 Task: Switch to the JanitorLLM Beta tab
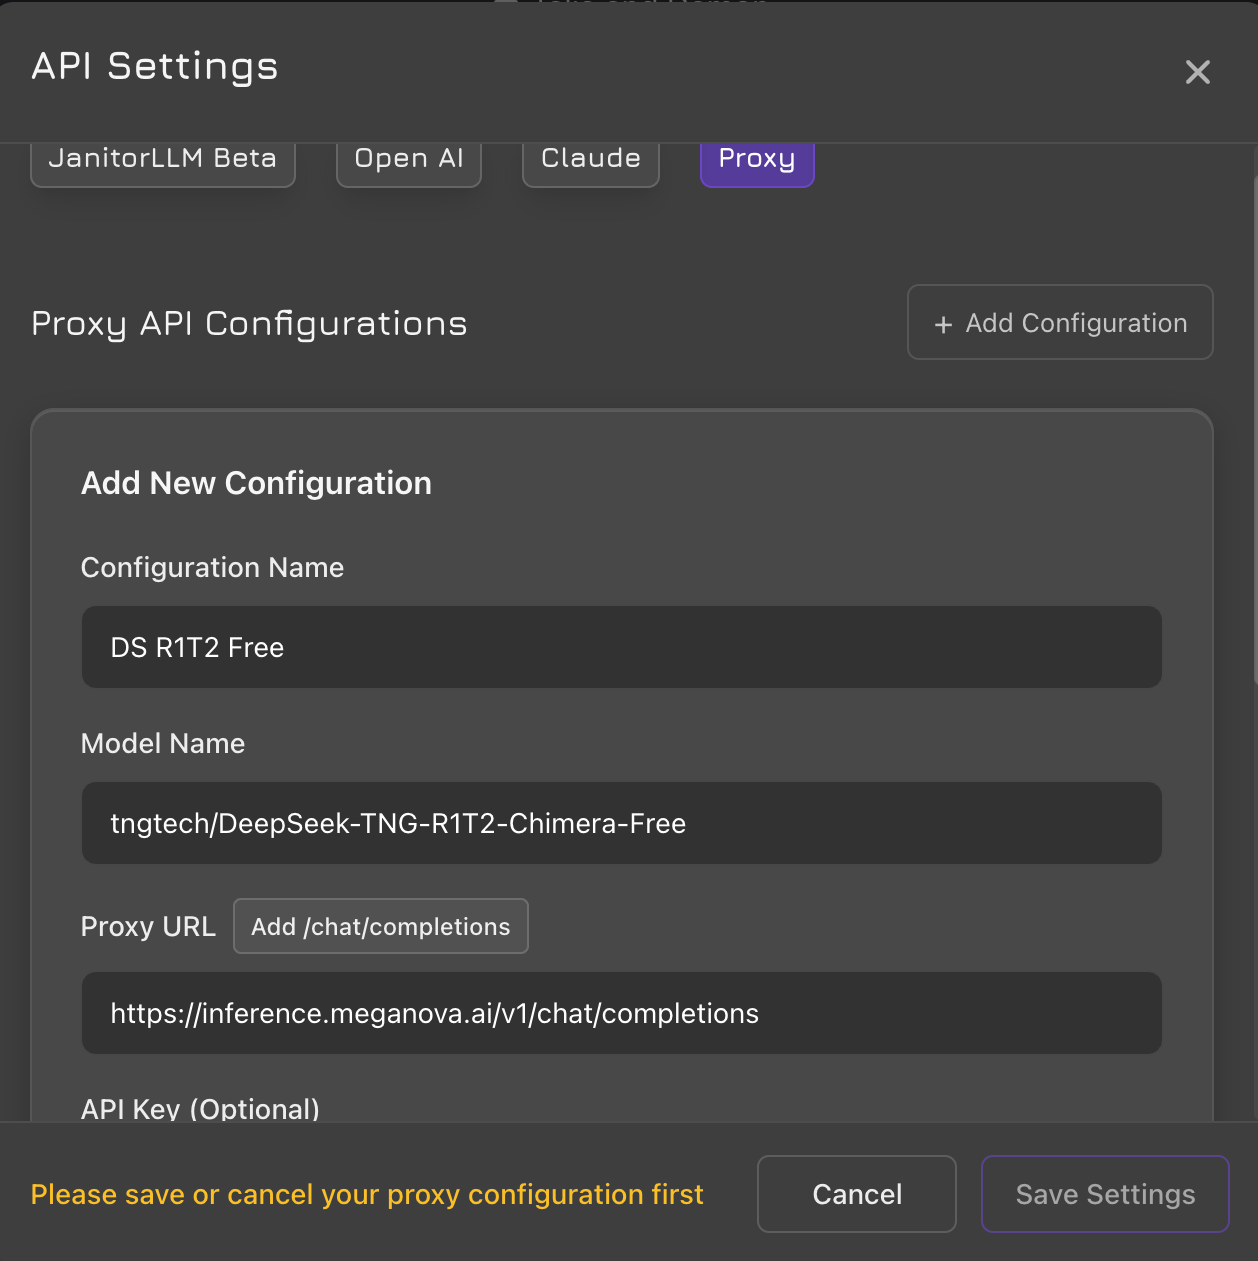pos(163,160)
